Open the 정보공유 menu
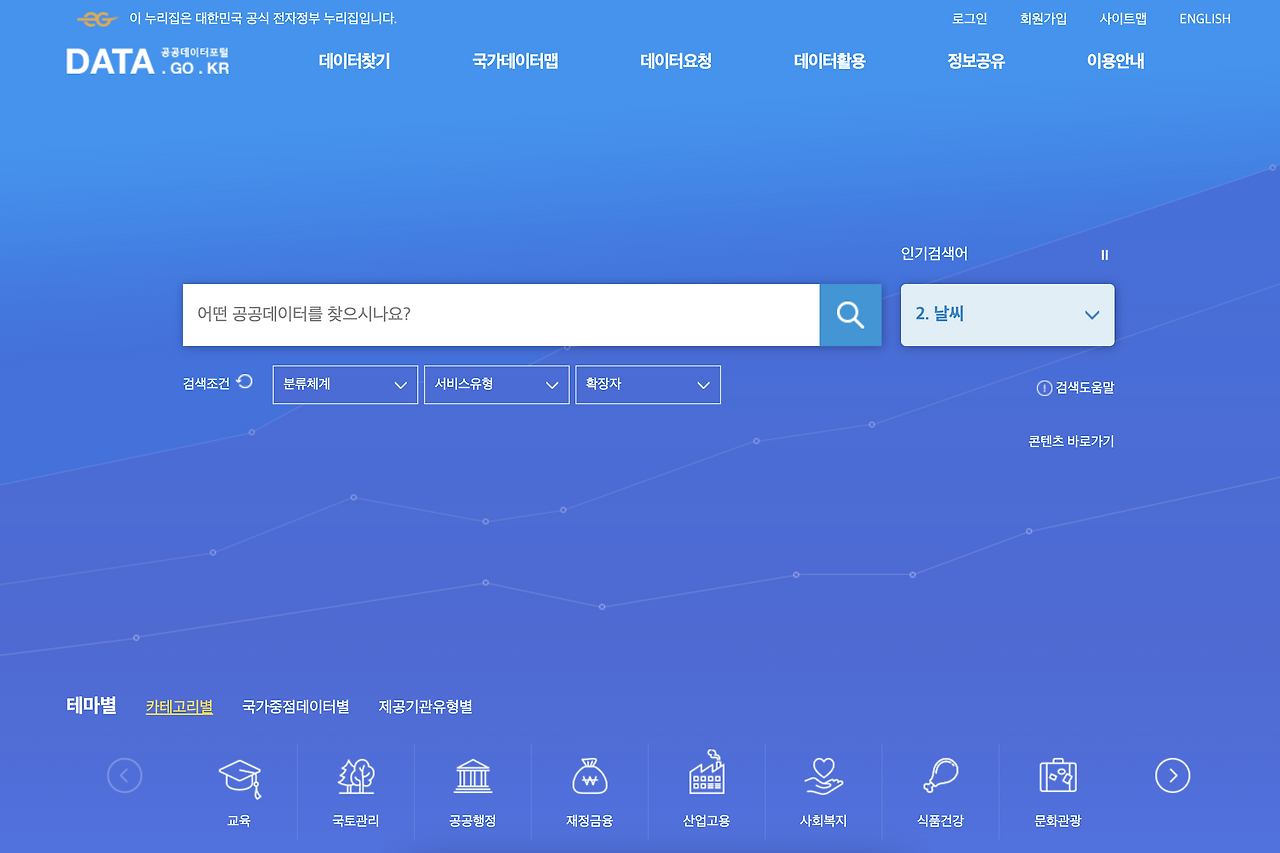The image size is (1280, 853). click(976, 61)
